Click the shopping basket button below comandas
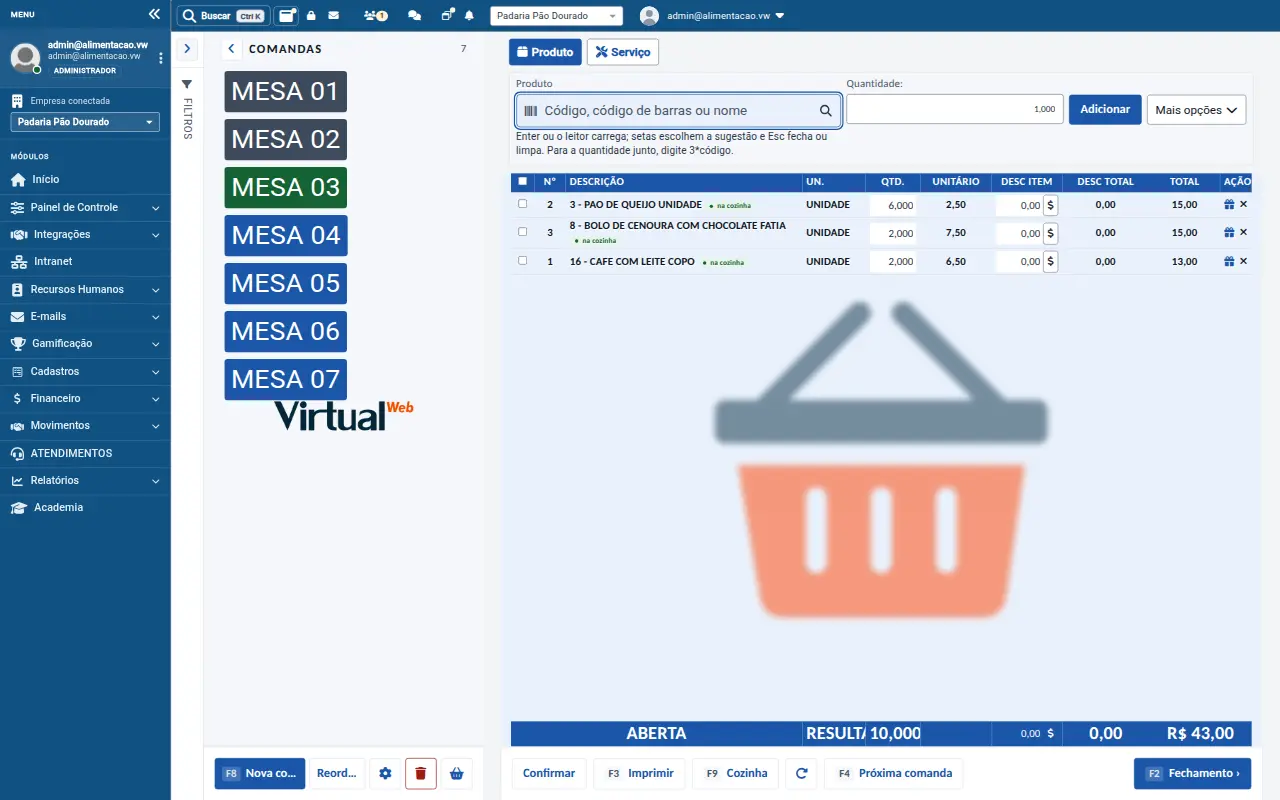 pyautogui.click(x=457, y=773)
